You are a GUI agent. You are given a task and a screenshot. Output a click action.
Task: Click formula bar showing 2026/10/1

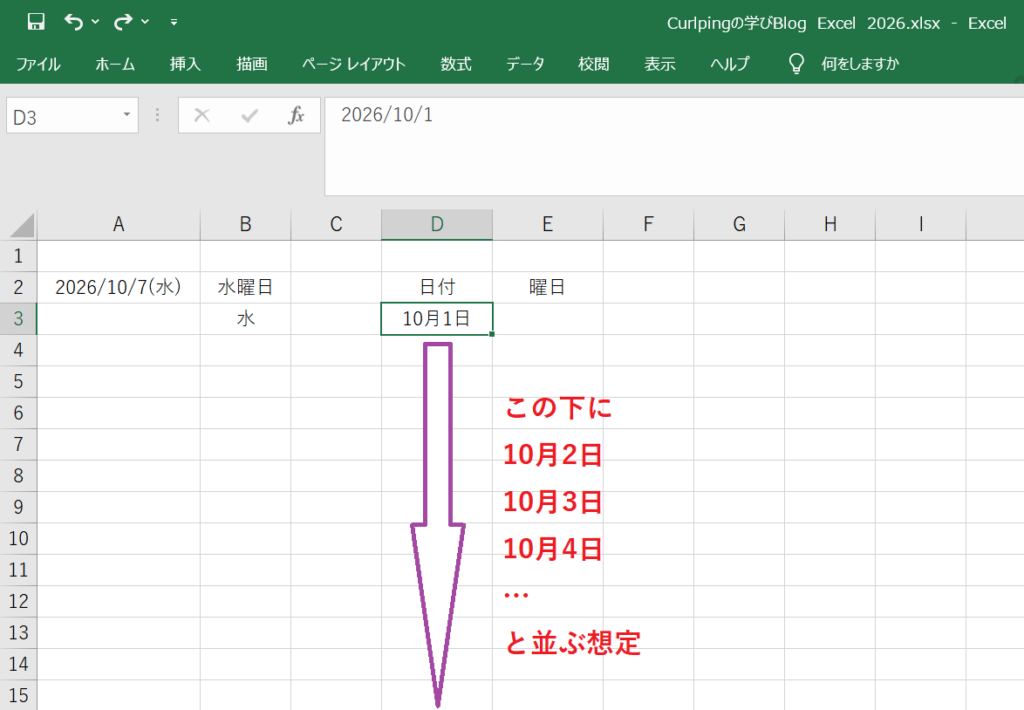tap(674, 146)
